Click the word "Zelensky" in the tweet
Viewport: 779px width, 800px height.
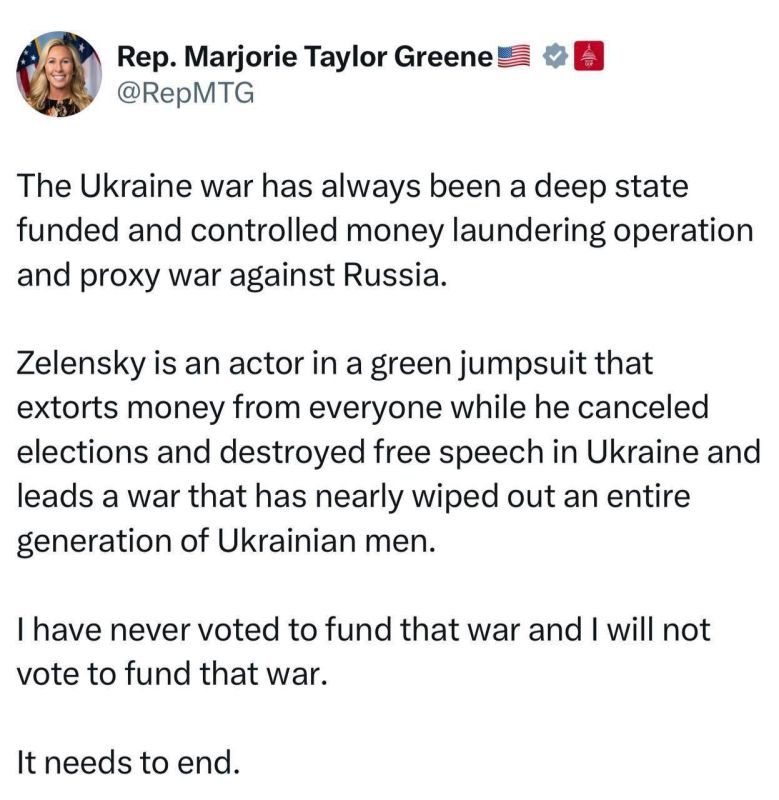81,364
